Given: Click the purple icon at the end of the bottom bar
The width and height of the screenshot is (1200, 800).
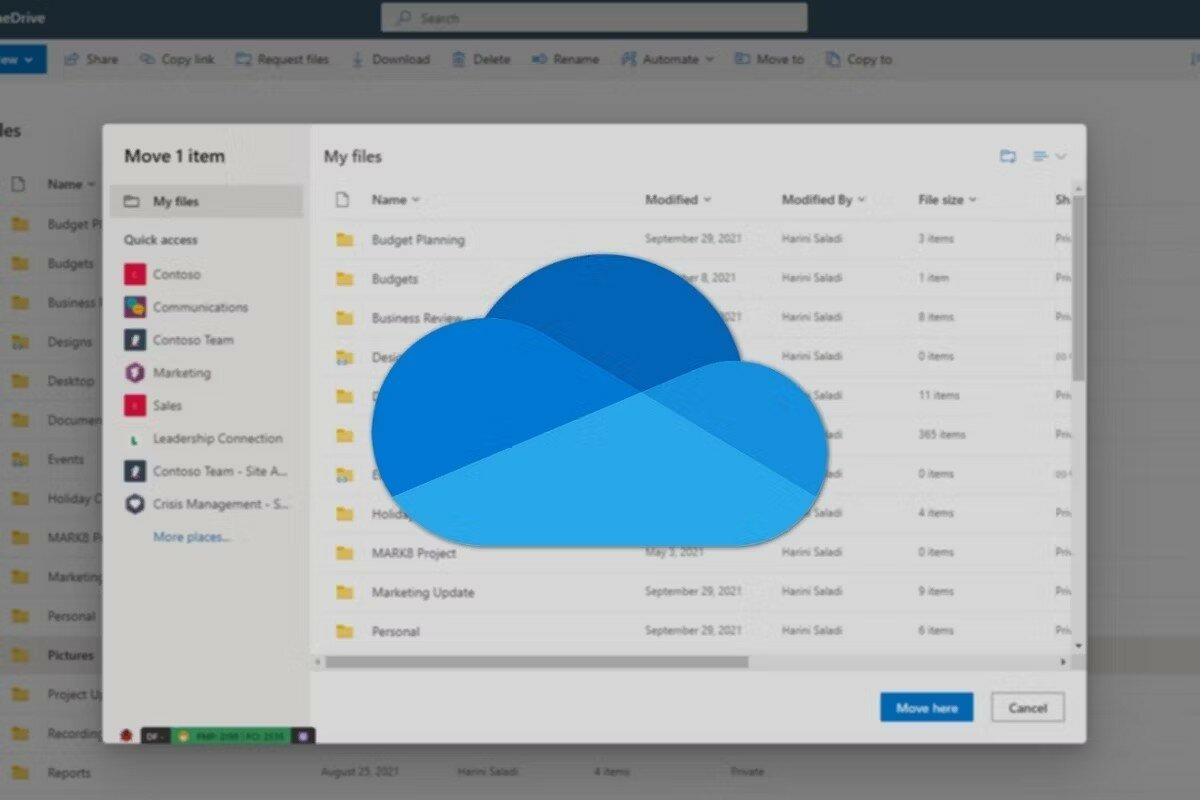Looking at the screenshot, I should coord(305,736).
